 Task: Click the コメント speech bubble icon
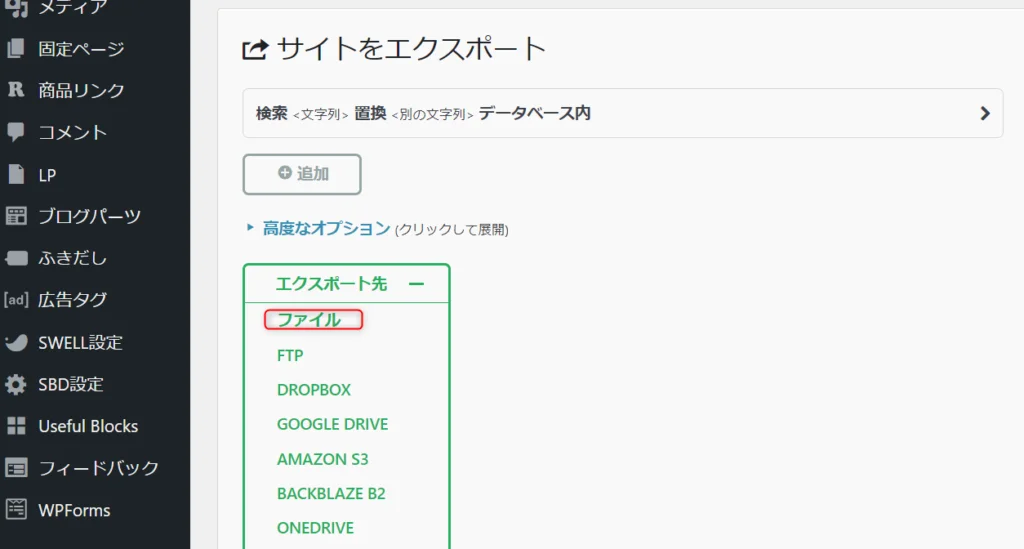pyautogui.click(x=16, y=132)
